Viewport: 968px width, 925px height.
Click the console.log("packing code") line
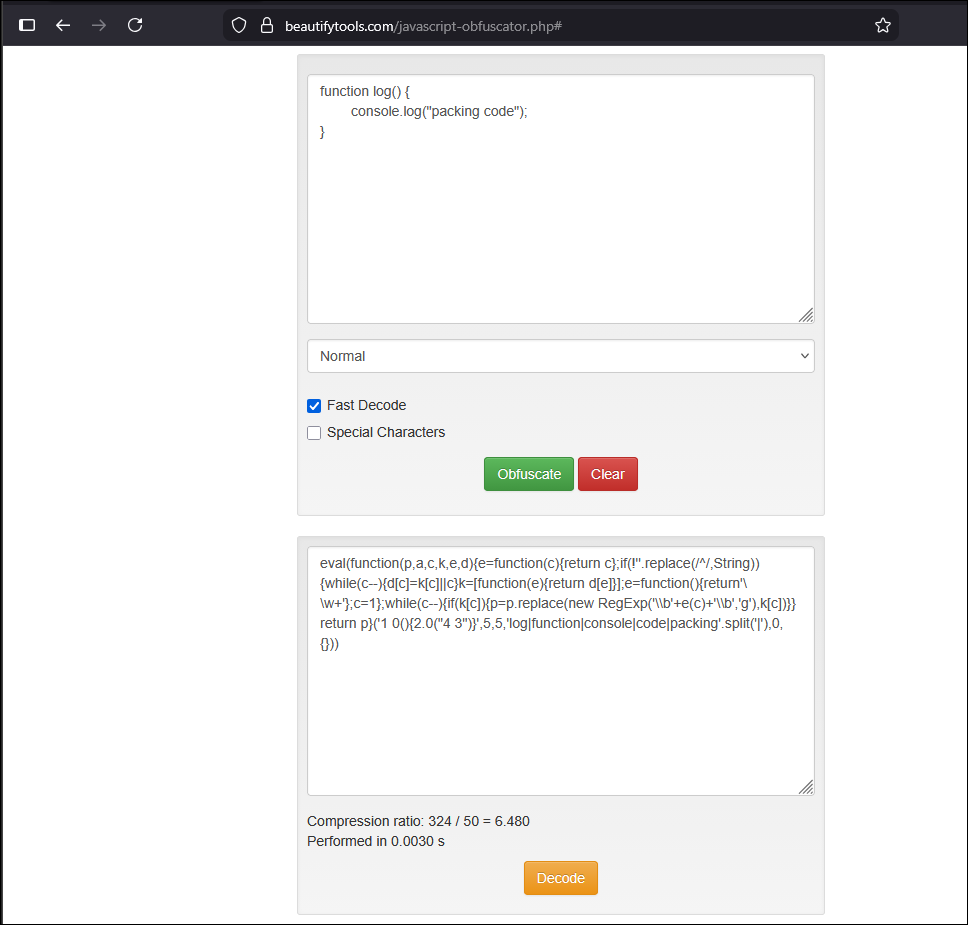click(x=439, y=111)
